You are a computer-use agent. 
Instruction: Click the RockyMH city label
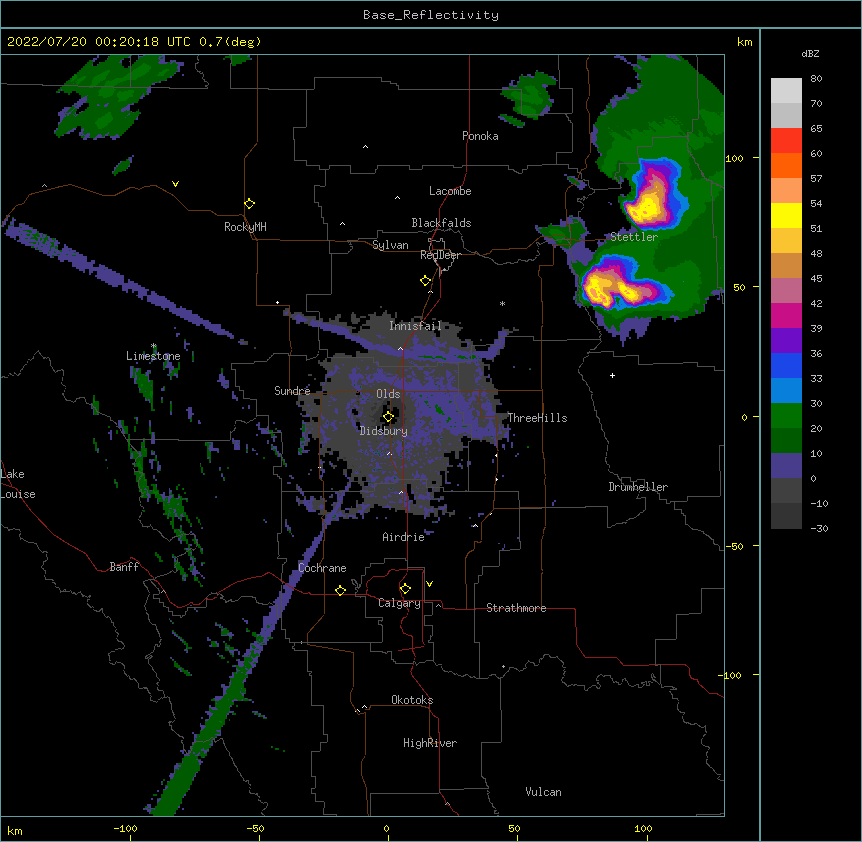pos(245,227)
